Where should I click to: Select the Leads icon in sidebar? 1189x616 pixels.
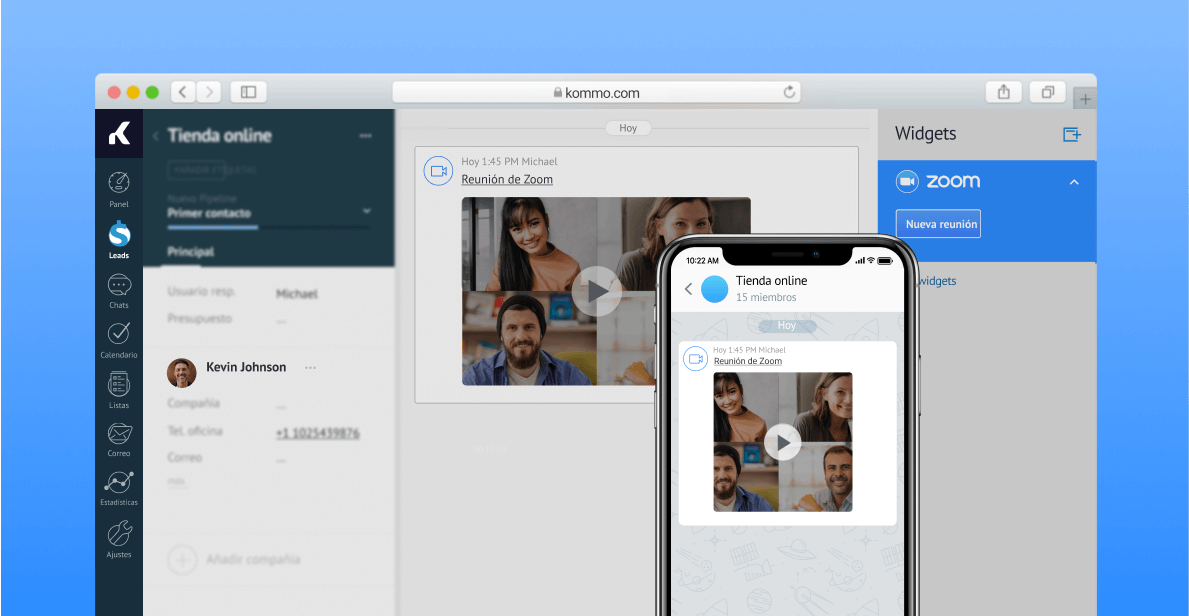coord(119,236)
